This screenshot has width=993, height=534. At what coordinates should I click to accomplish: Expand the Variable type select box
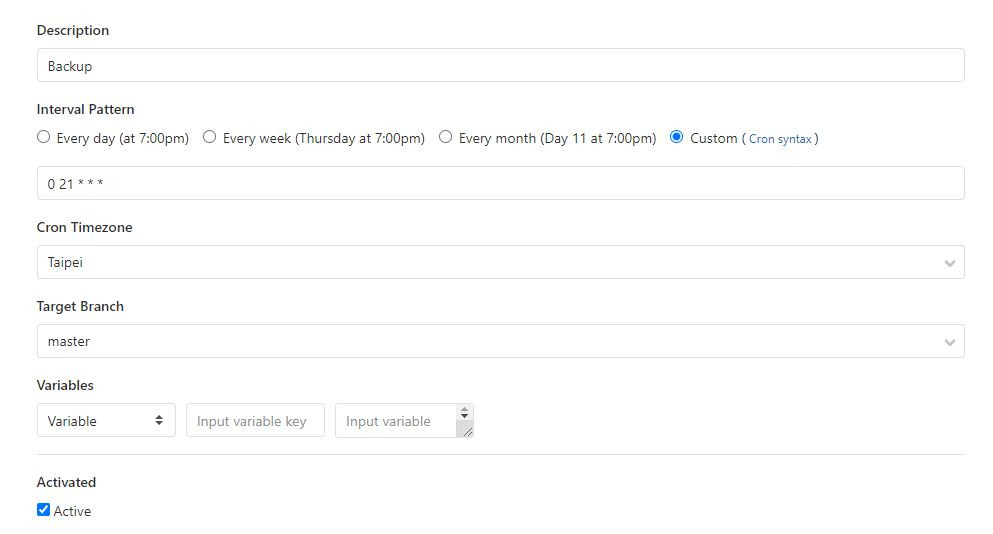(106, 420)
